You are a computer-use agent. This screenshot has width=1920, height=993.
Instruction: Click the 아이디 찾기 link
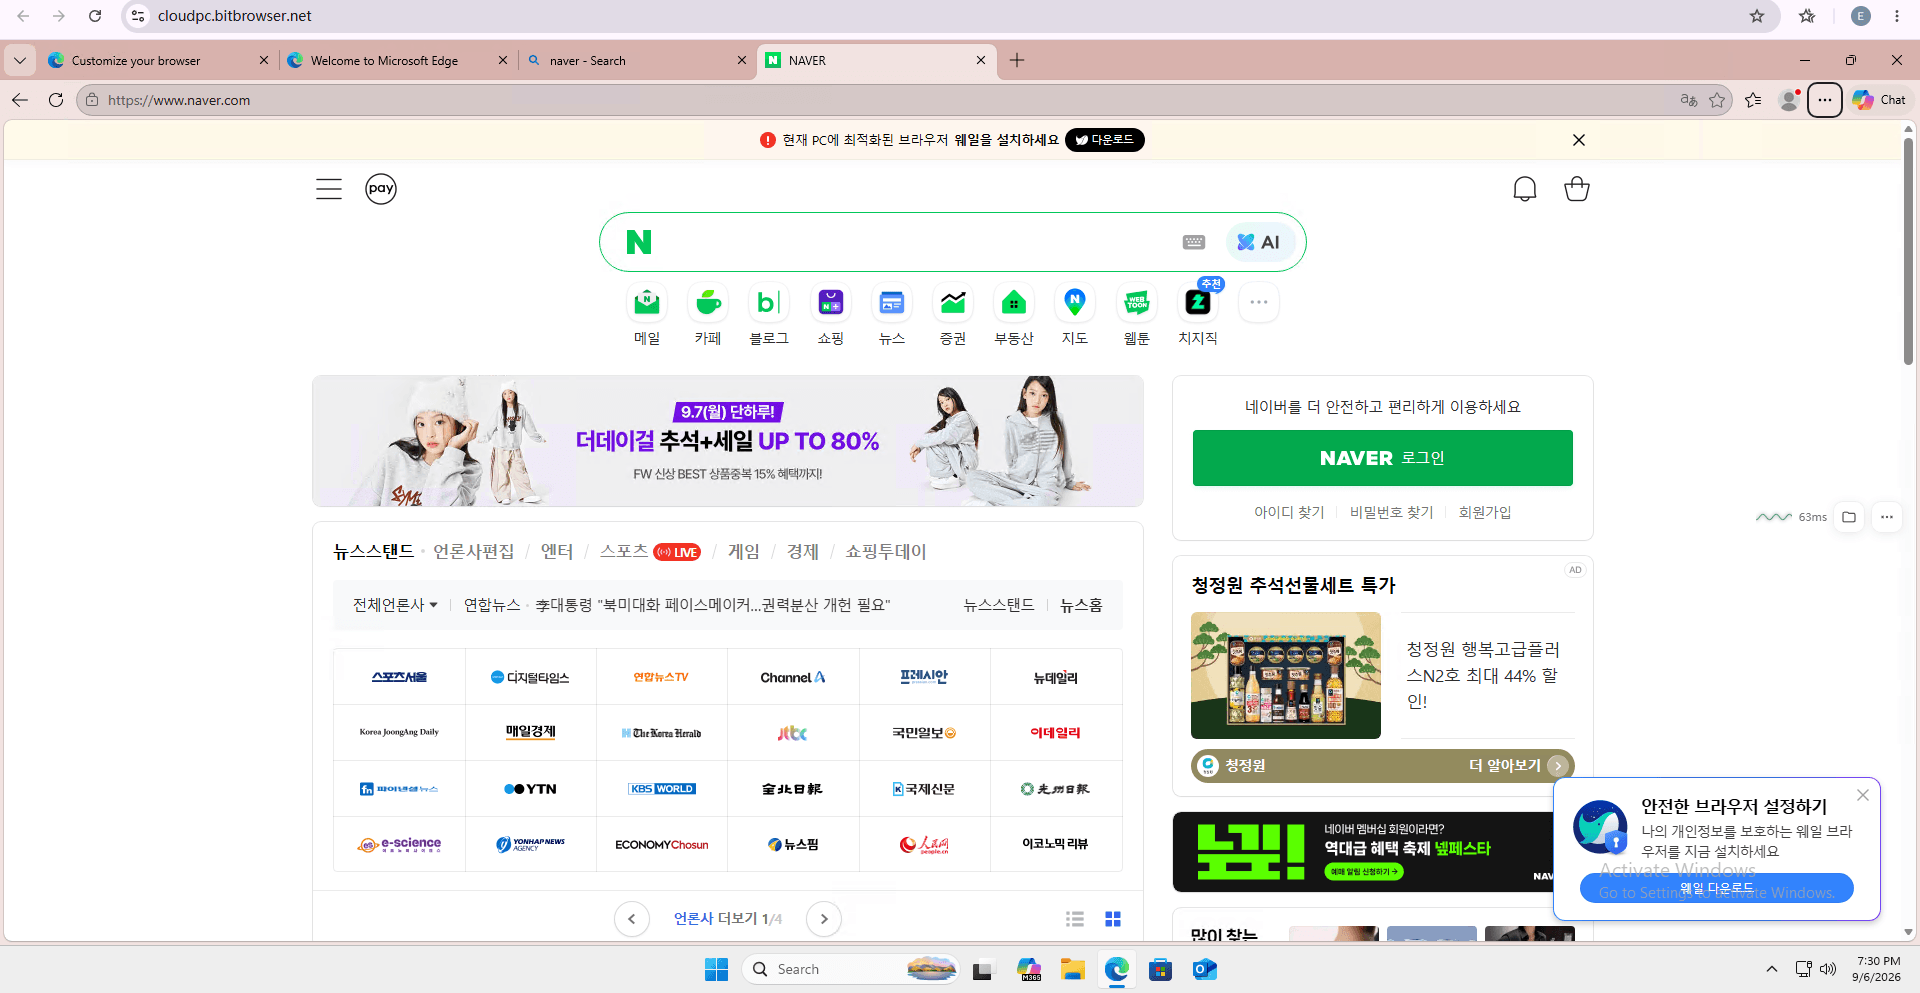click(1289, 512)
